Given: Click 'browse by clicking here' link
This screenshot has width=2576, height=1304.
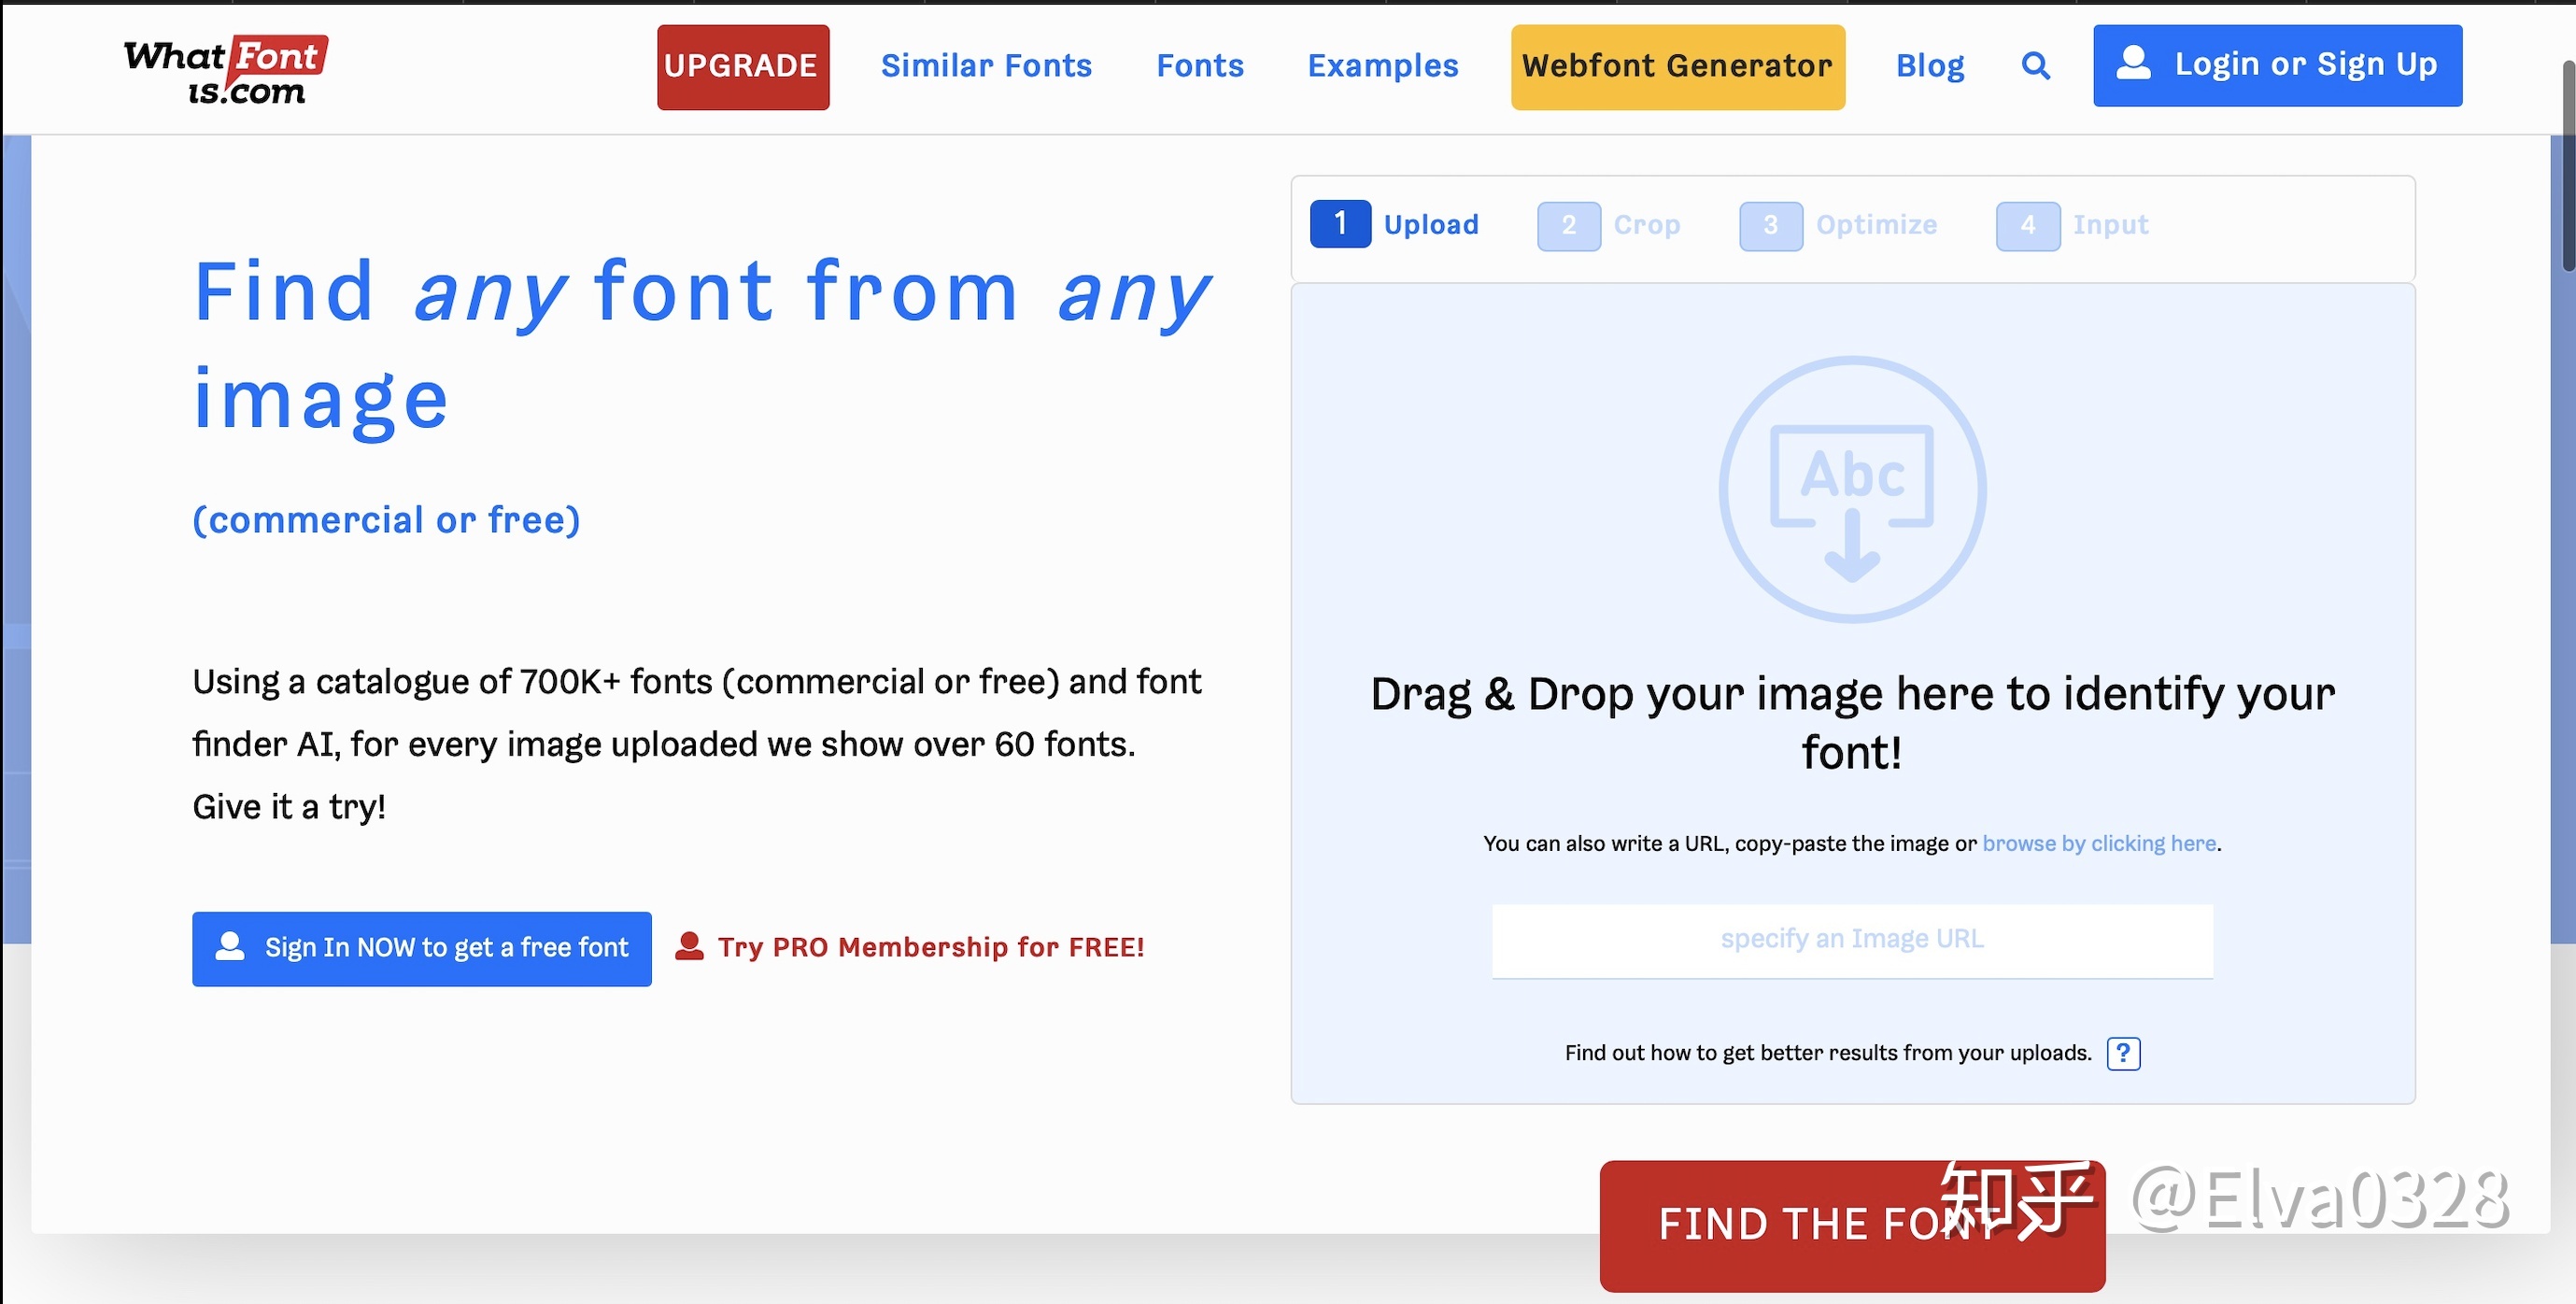Looking at the screenshot, I should [2099, 843].
